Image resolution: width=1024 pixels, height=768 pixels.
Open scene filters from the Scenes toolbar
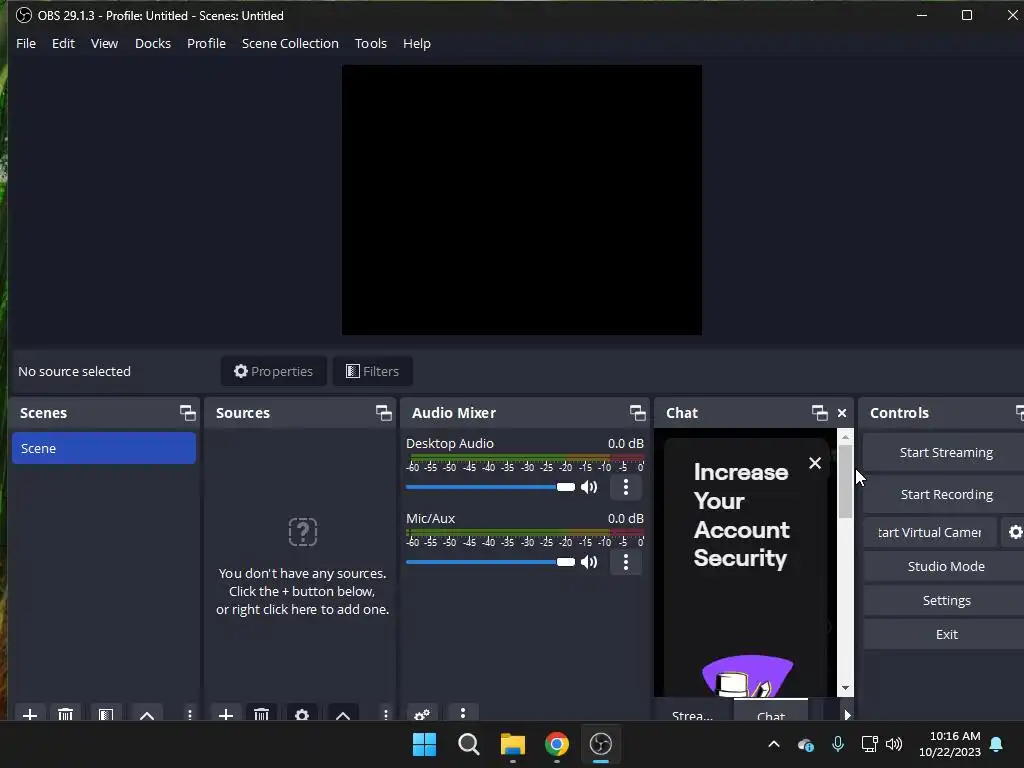106,714
